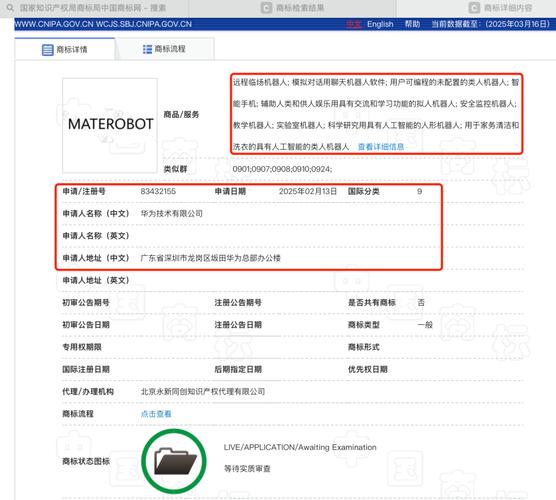This screenshot has height=500, width=556.
Task: Click the search magnifier icon in first tab
Action: [11, 7]
